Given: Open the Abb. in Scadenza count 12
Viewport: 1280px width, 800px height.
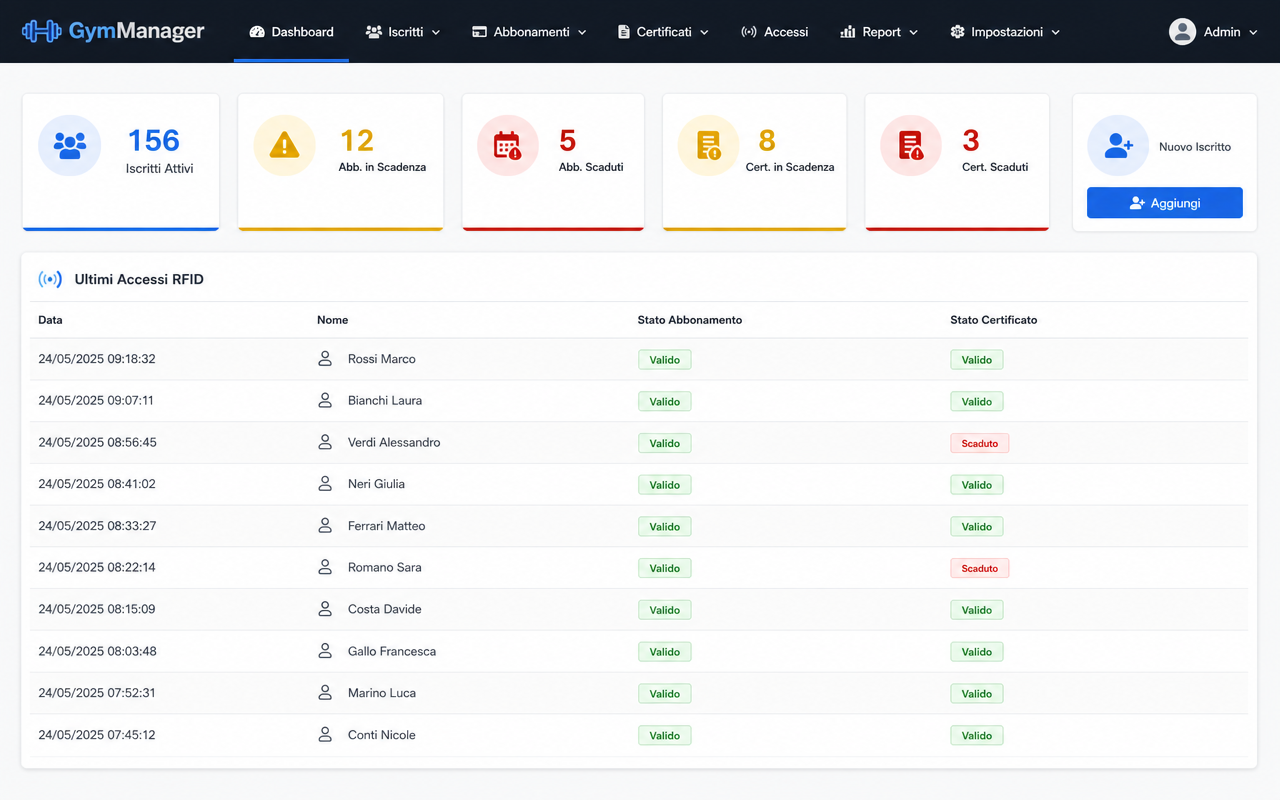Looking at the screenshot, I should pyautogui.click(x=357, y=140).
